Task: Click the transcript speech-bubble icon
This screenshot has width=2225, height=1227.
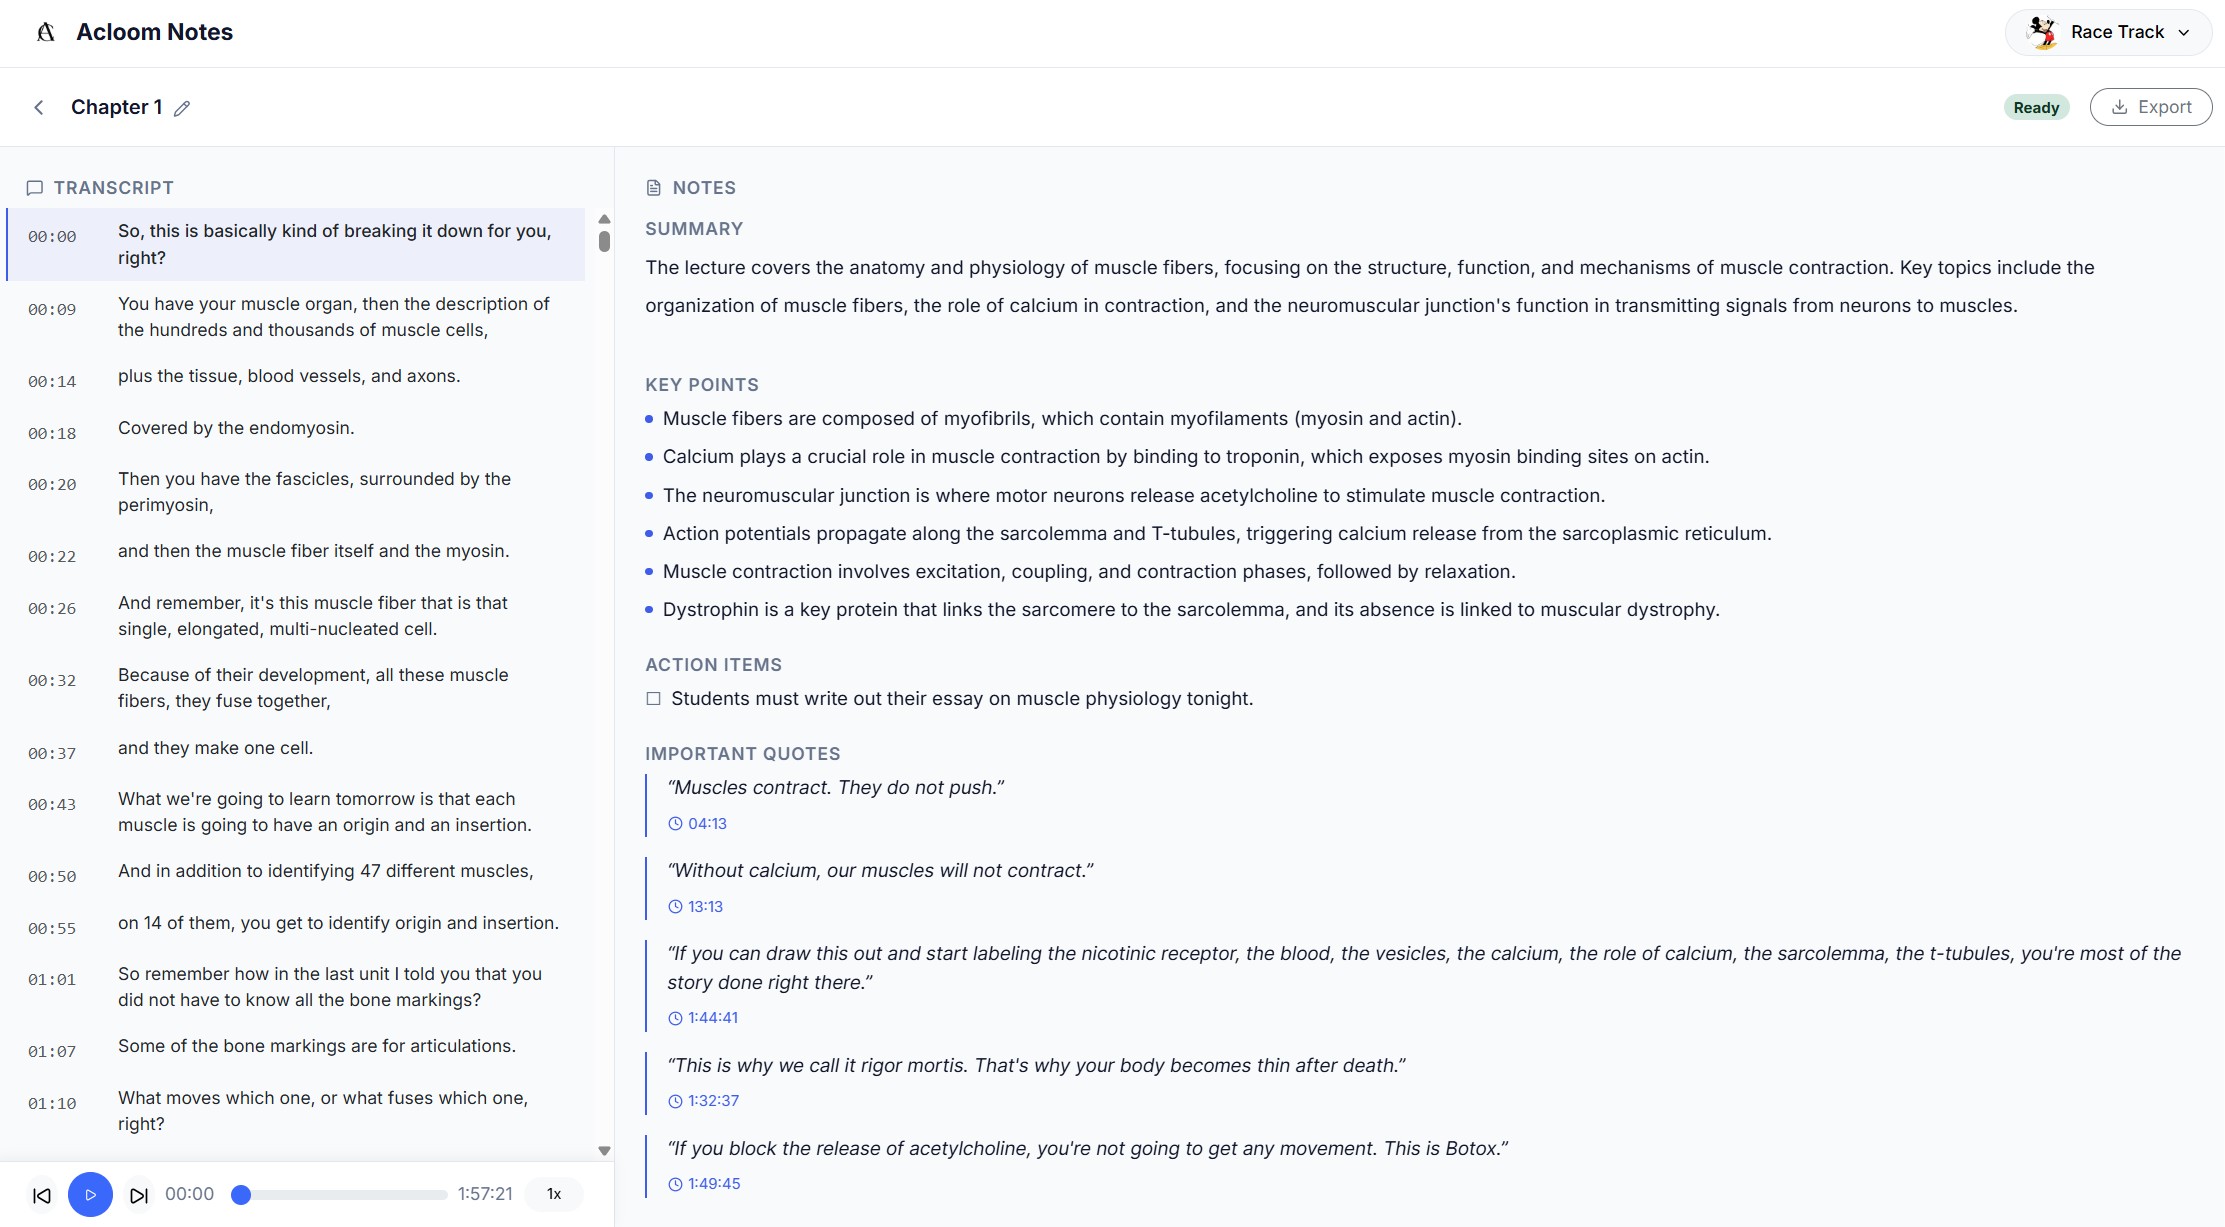Action: (34, 188)
